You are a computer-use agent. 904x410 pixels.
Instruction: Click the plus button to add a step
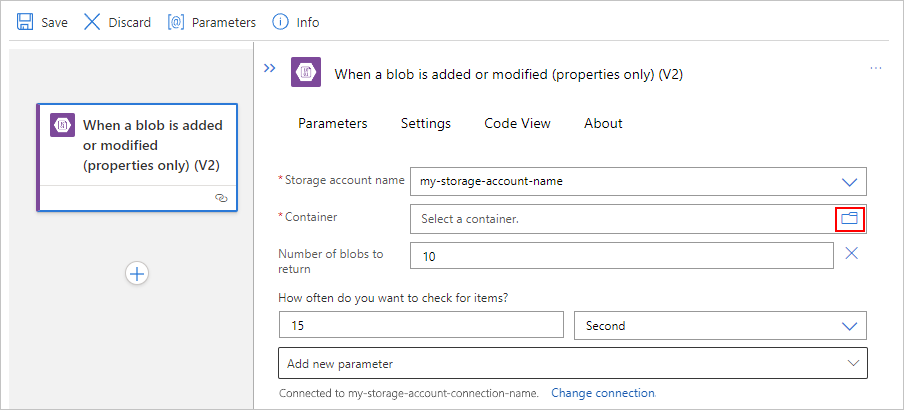pos(137,273)
